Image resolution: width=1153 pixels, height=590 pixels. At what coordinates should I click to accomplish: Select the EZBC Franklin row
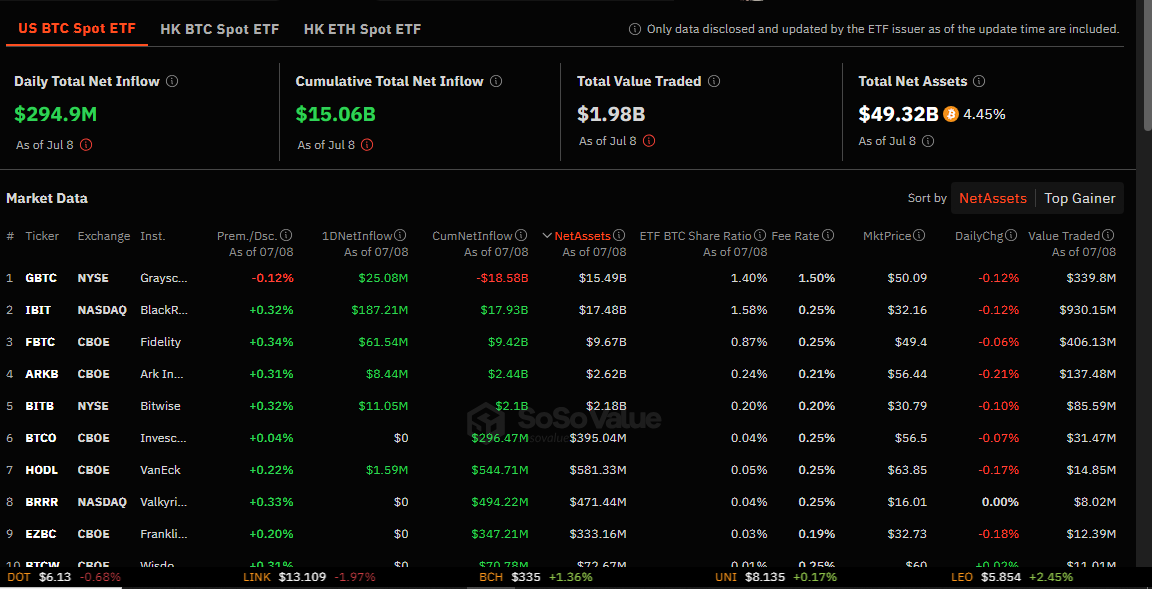(564, 534)
